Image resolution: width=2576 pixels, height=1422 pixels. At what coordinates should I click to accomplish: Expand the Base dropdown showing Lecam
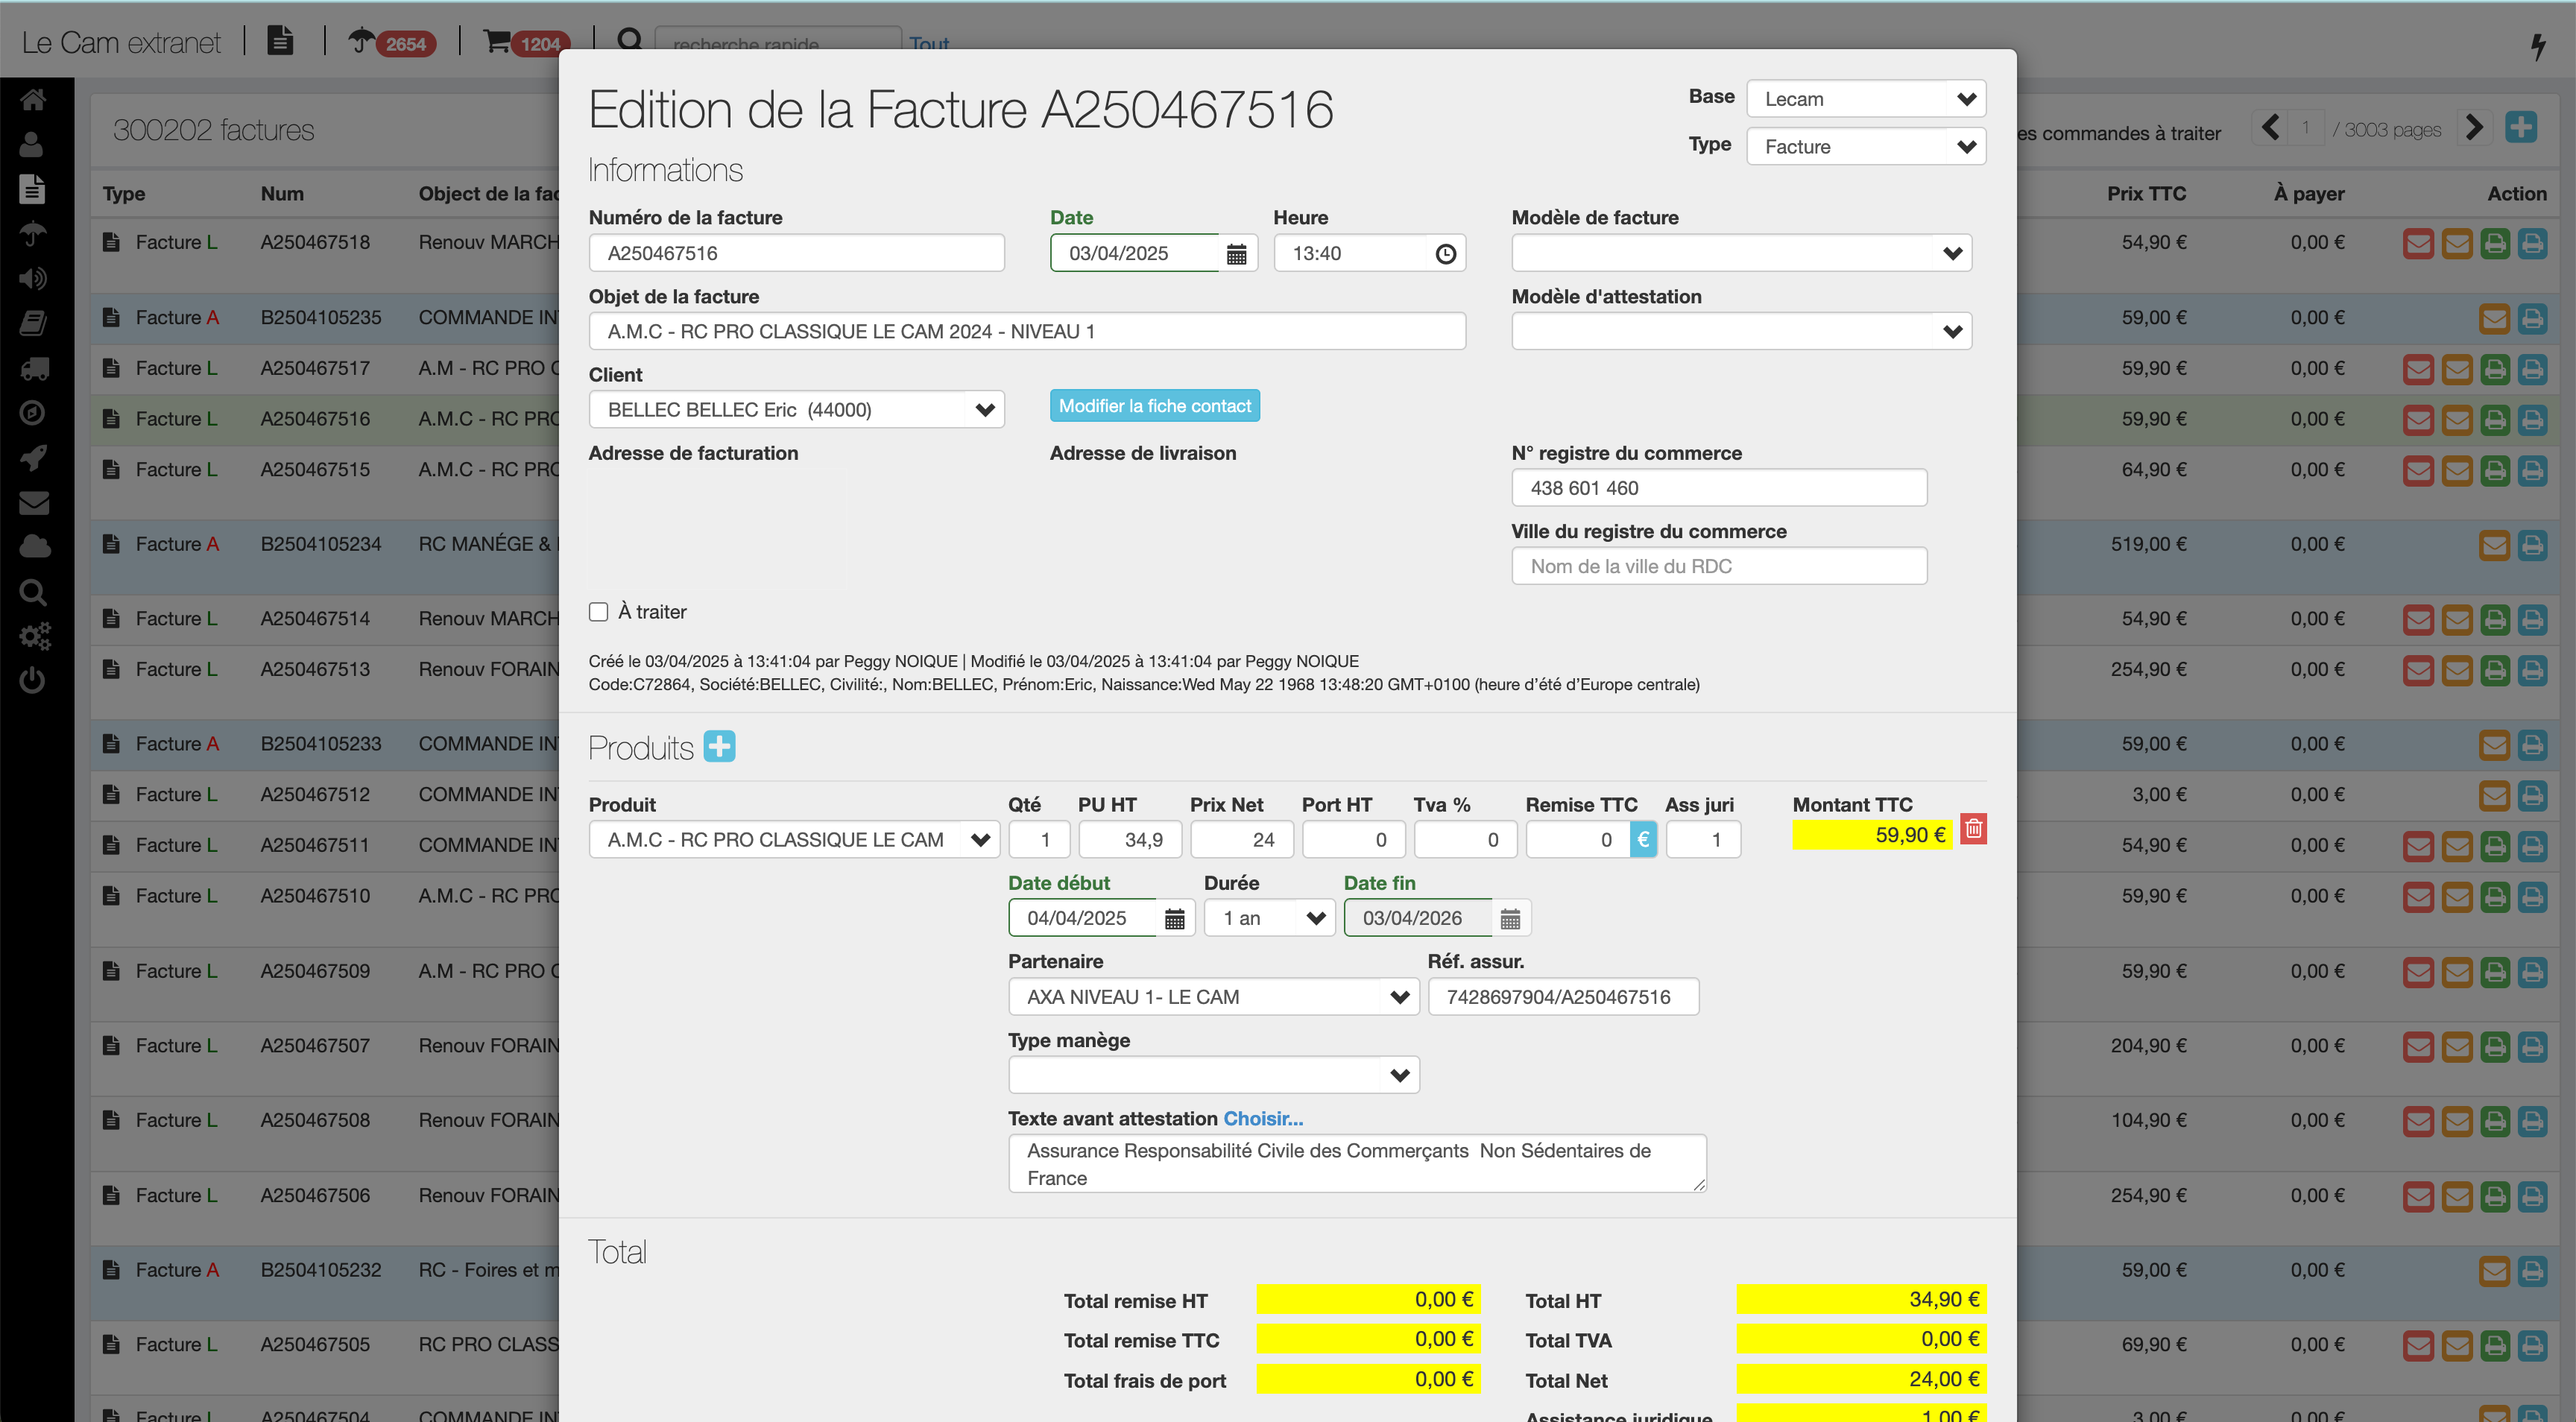point(1865,99)
